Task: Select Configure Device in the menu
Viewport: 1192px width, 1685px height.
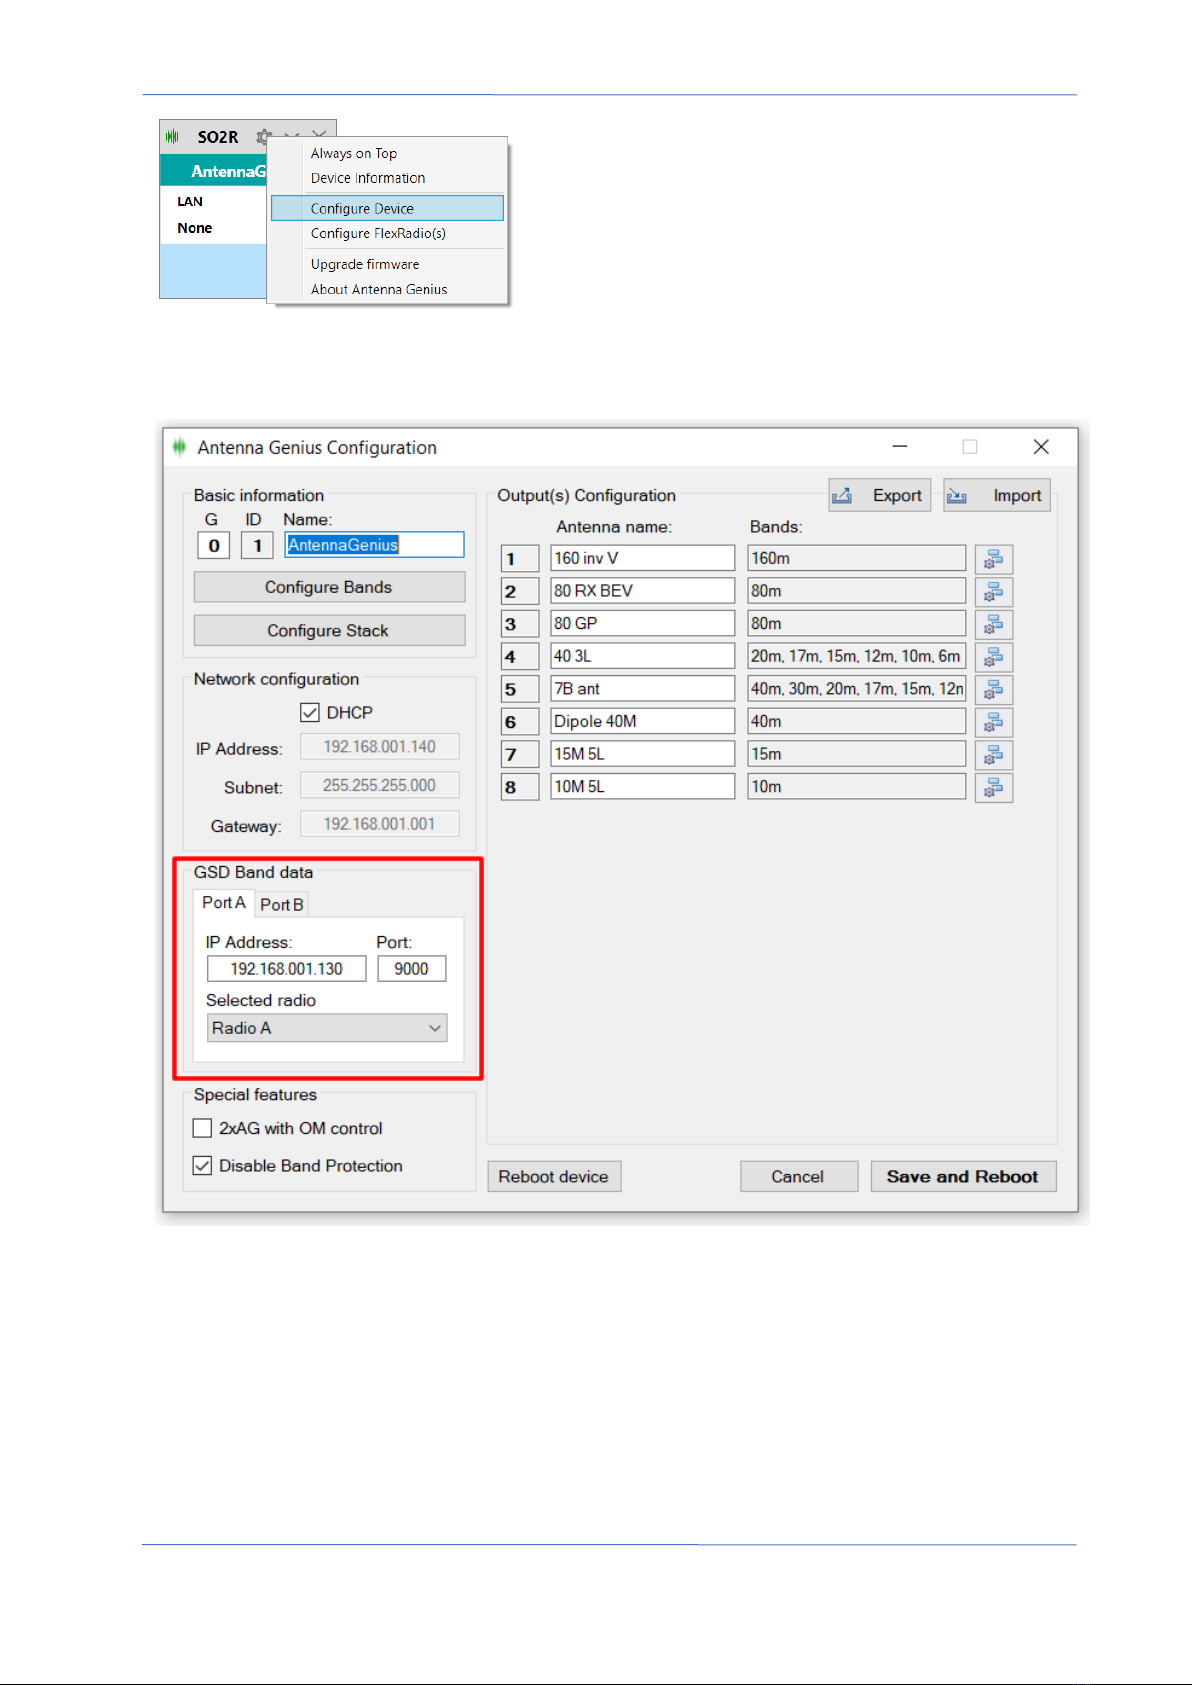Action: (387, 208)
